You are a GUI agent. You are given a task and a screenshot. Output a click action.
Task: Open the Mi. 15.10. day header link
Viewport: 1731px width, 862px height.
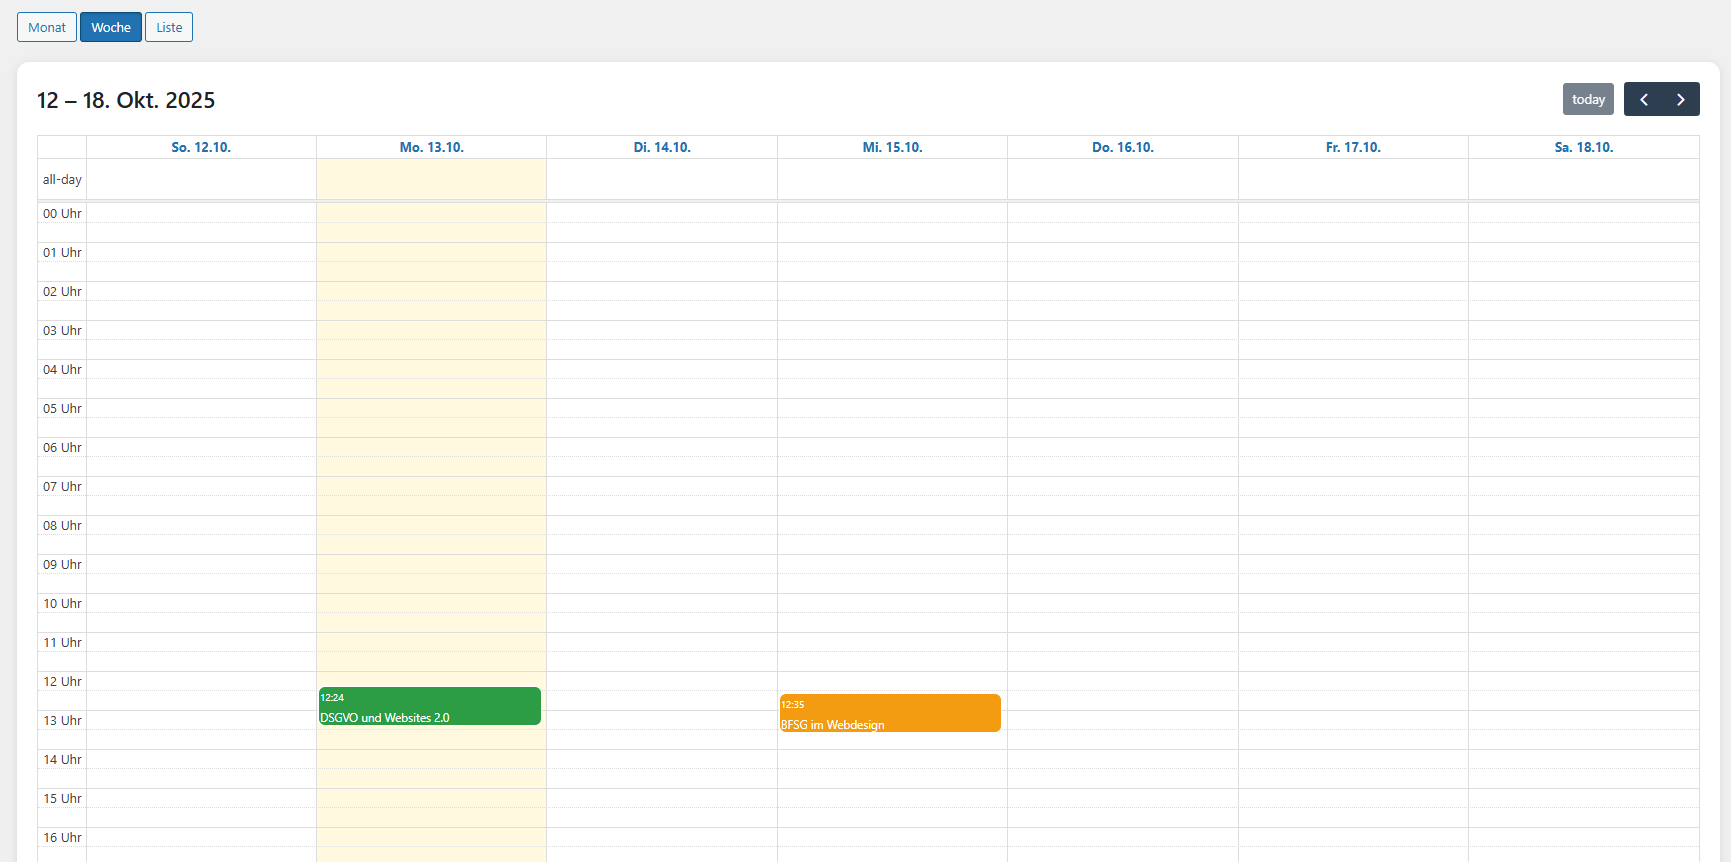tap(892, 147)
